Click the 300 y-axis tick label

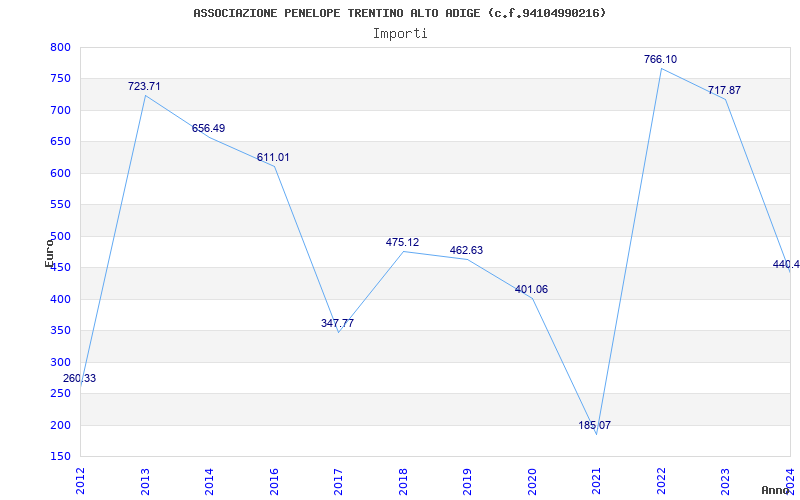click(60, 362)
